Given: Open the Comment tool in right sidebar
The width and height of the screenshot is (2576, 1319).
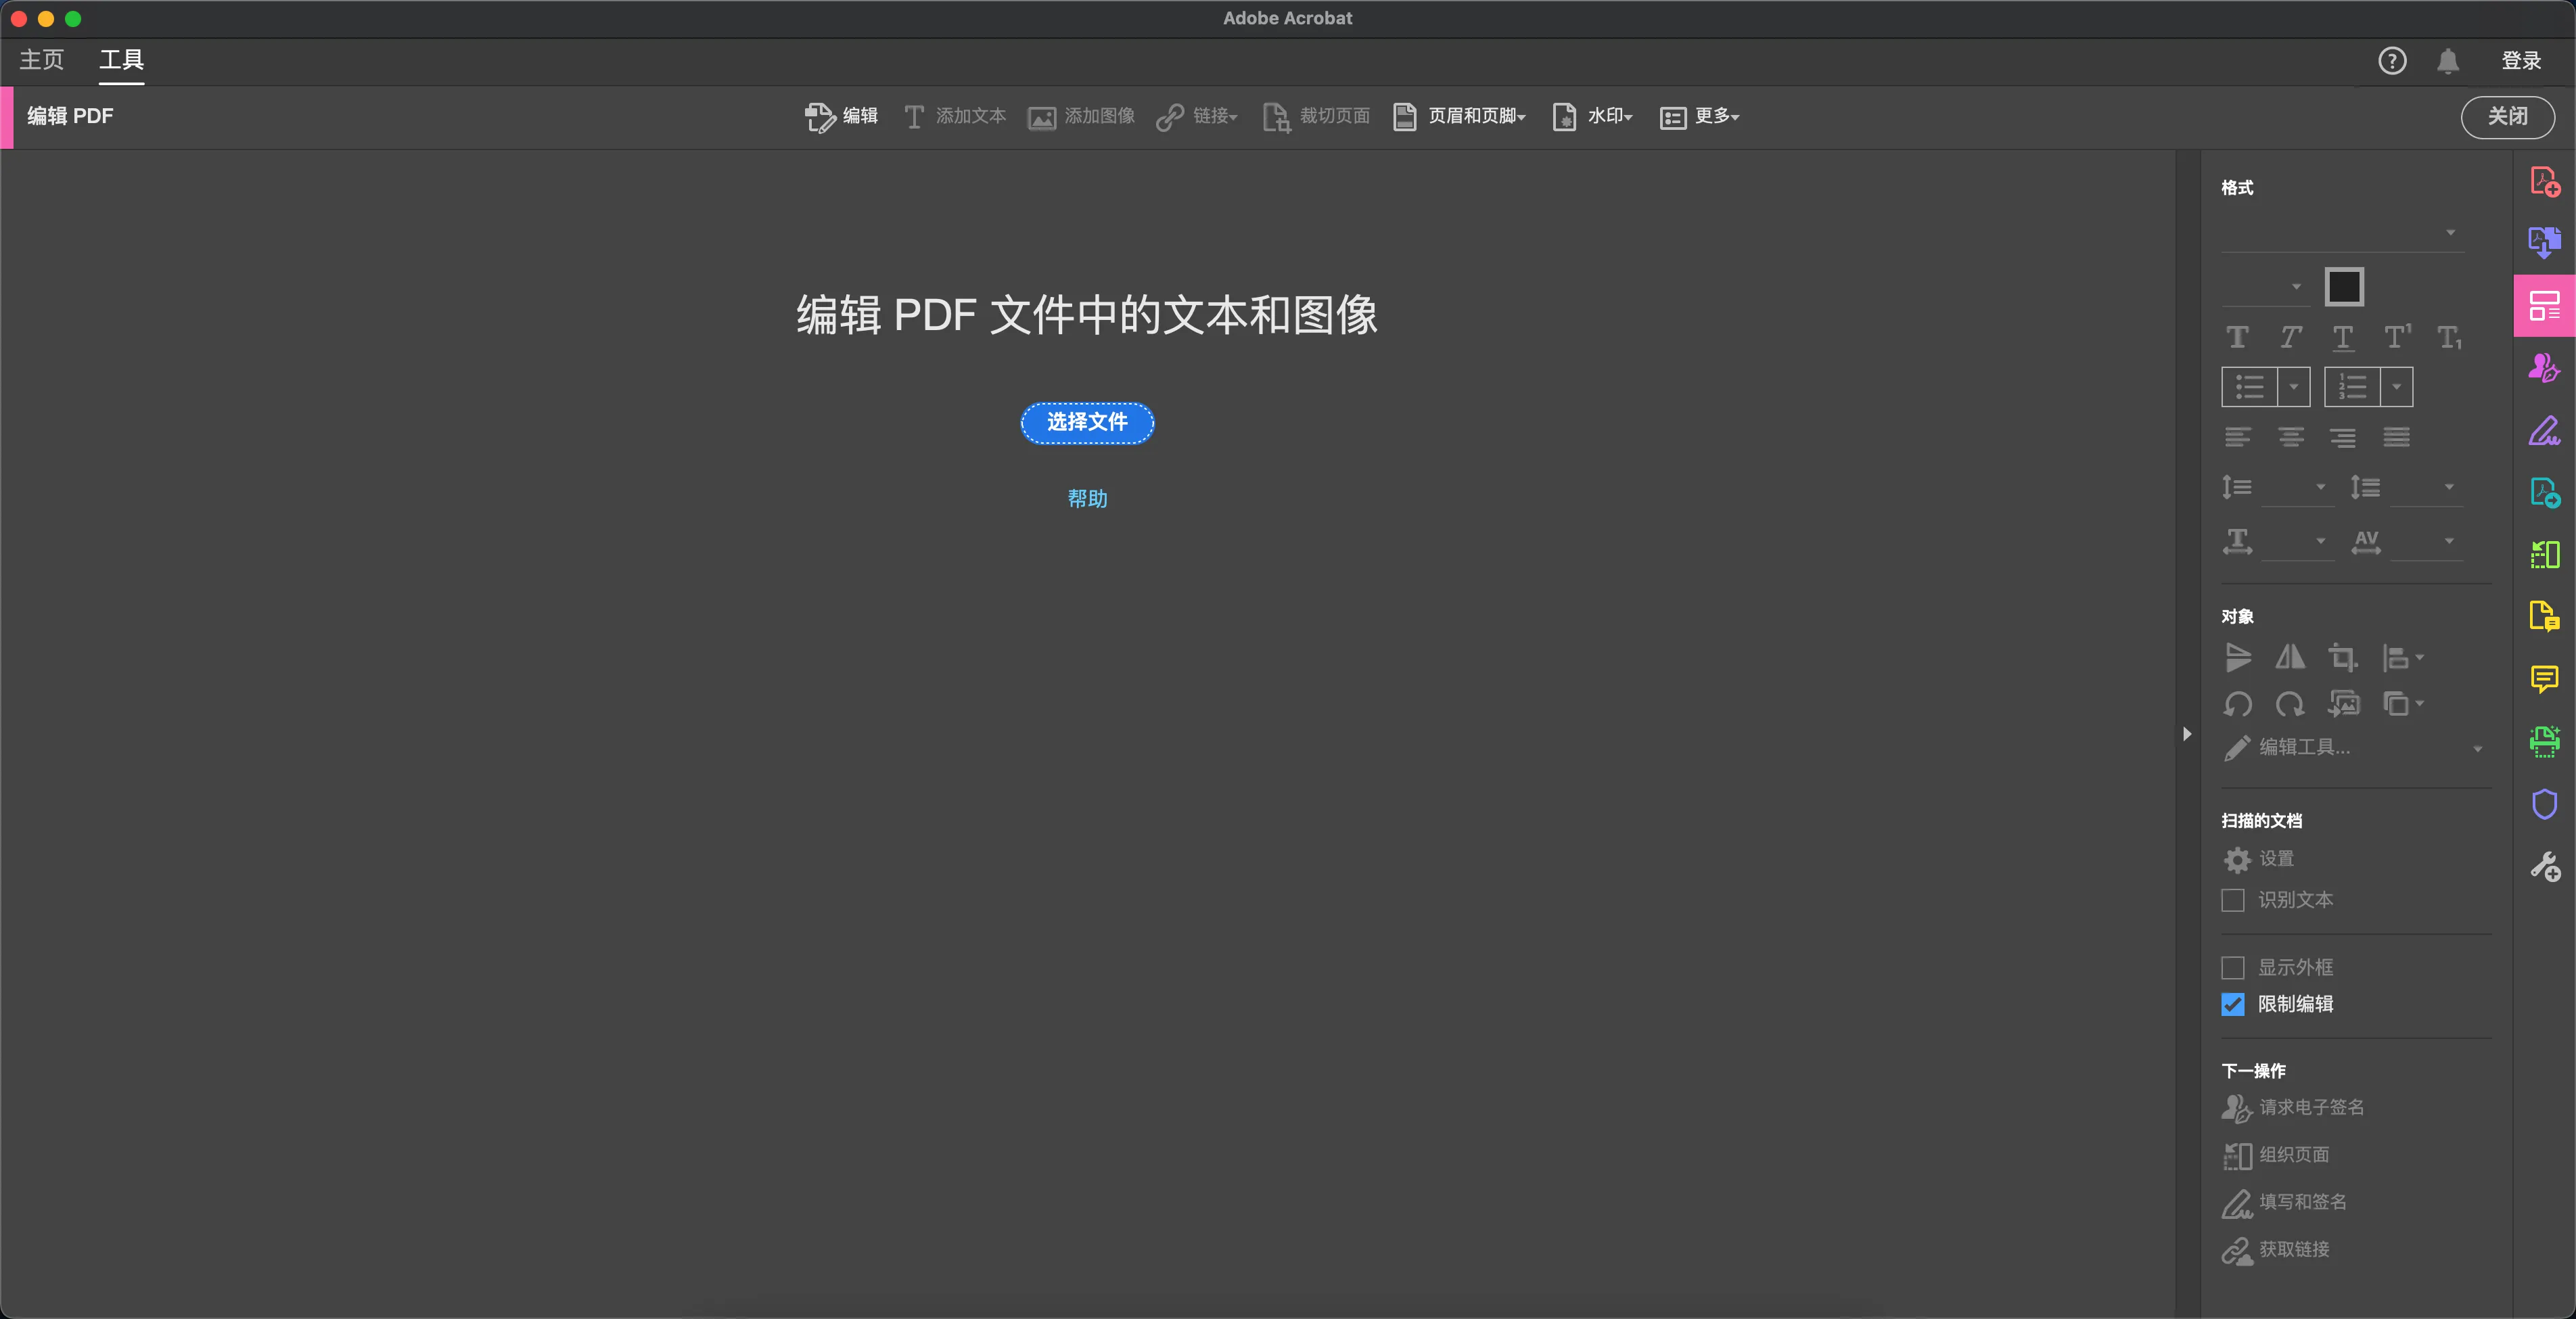Looking at the screenshot, I should click(2544, 679).
